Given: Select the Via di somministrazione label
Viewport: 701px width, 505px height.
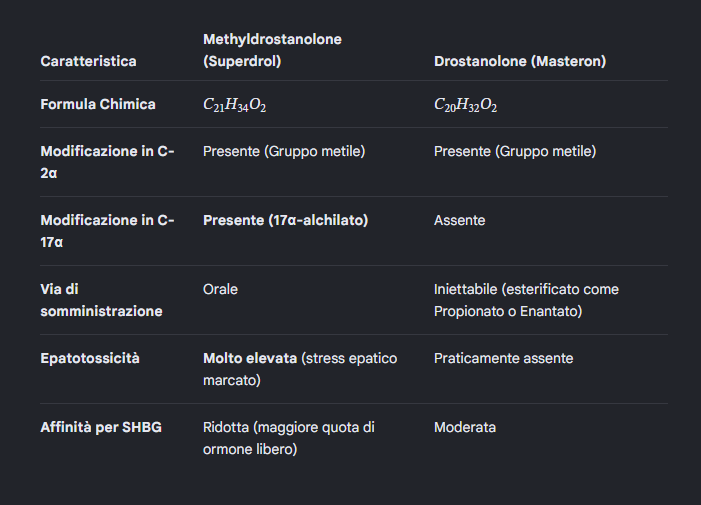Looking at the screenshot, I should pyautogui.click(x=101, y=300).
